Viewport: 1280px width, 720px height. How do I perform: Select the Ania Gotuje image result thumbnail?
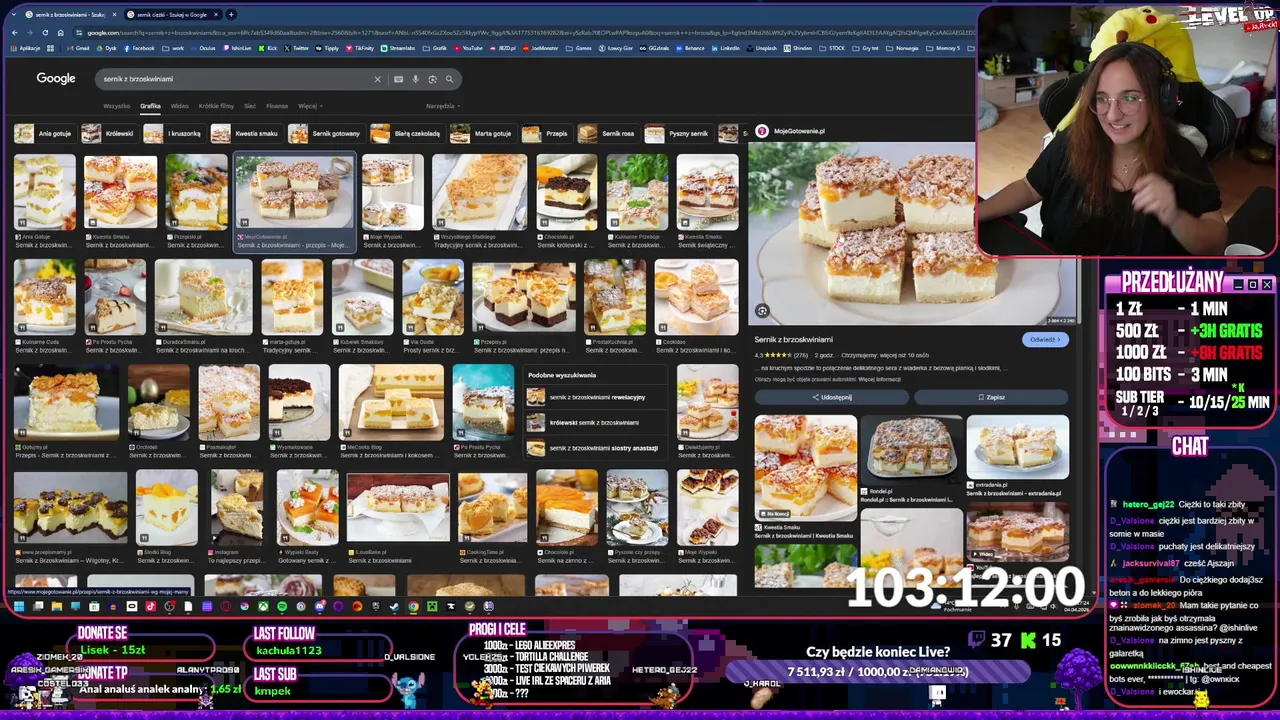(44, 192)
